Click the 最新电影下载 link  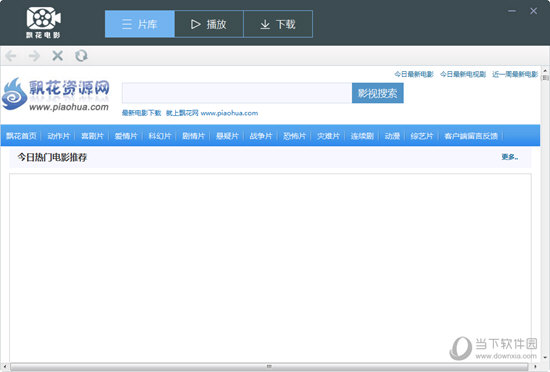coord(141,113)
